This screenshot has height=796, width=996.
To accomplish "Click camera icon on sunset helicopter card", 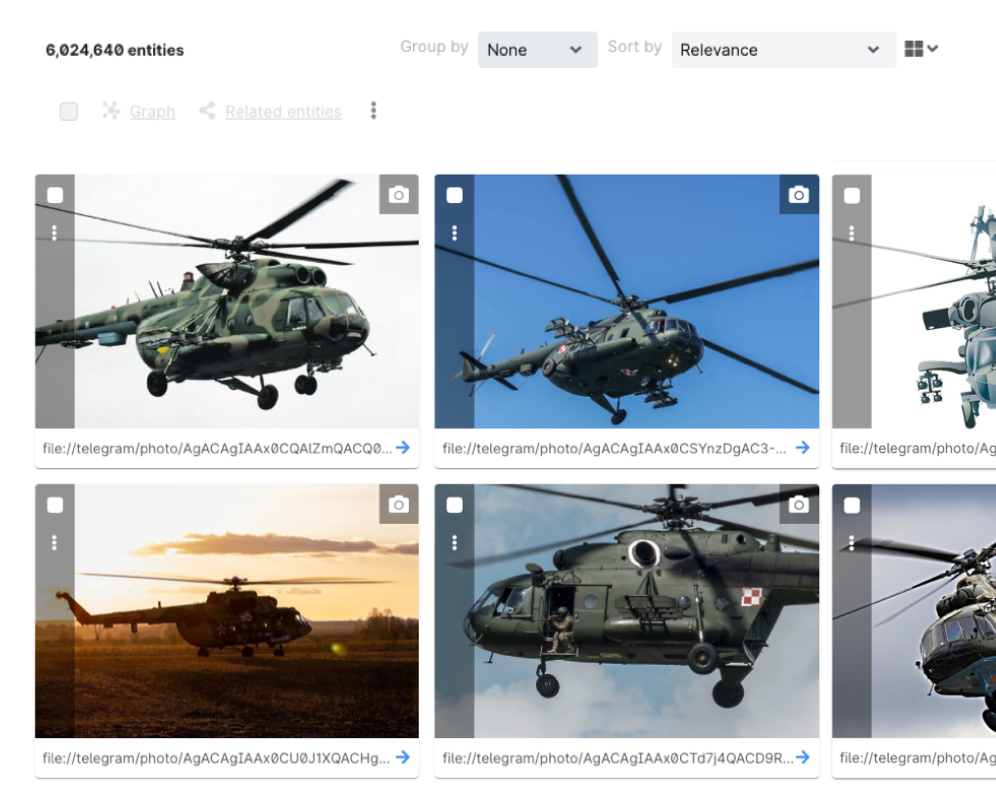I will [398, 505].
